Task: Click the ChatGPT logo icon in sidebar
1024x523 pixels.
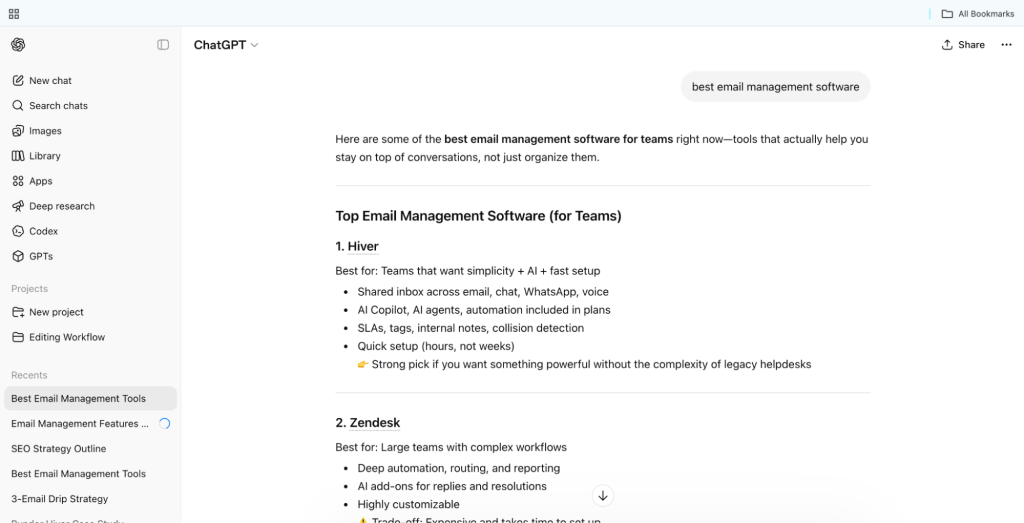Action: coord(18,44)
